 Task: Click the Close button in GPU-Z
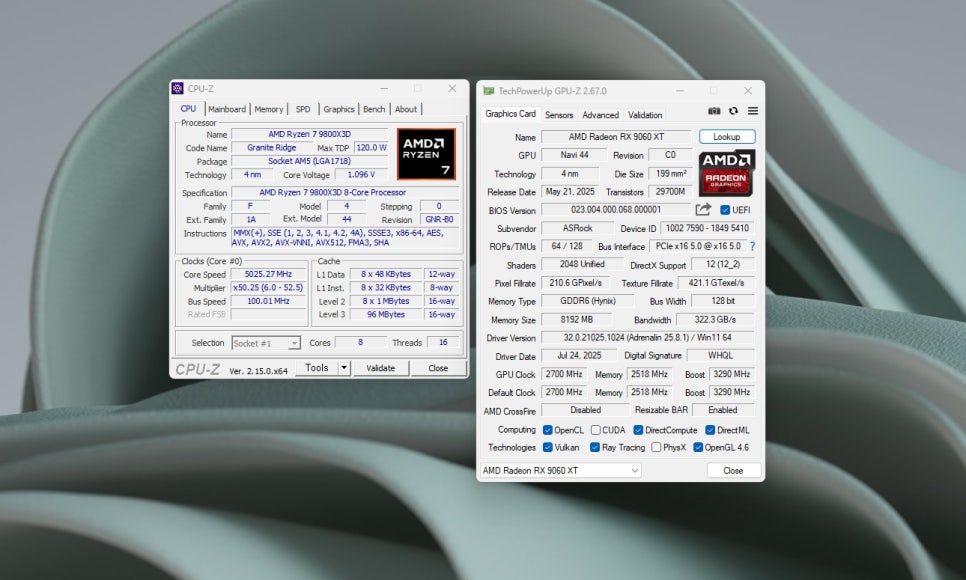[733, 470]
